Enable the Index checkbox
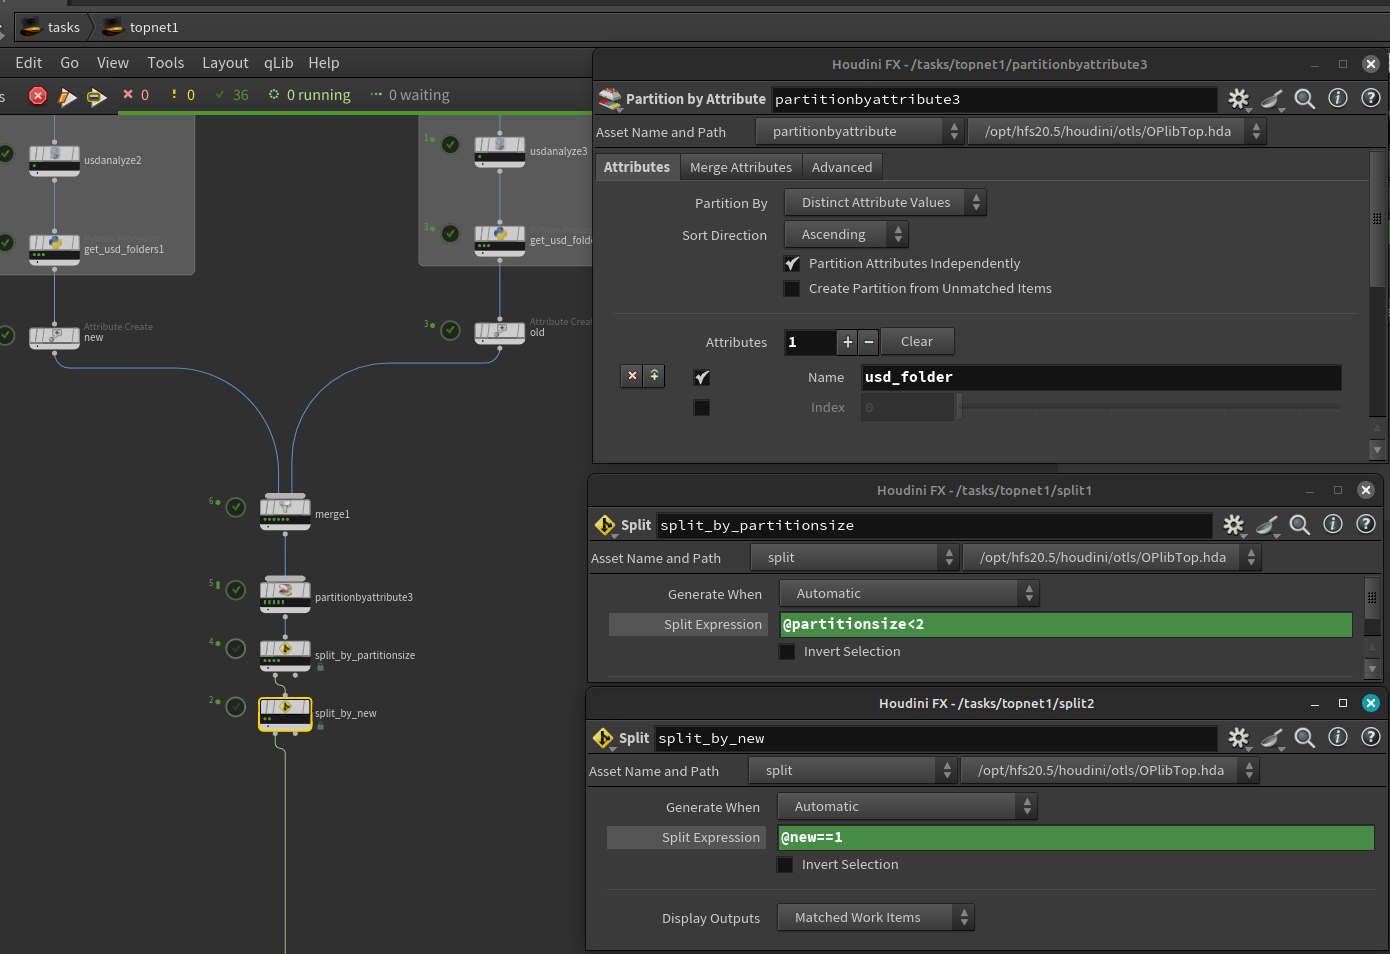The height and width of the screenshot is (954, 1390). tap(702, 408)
